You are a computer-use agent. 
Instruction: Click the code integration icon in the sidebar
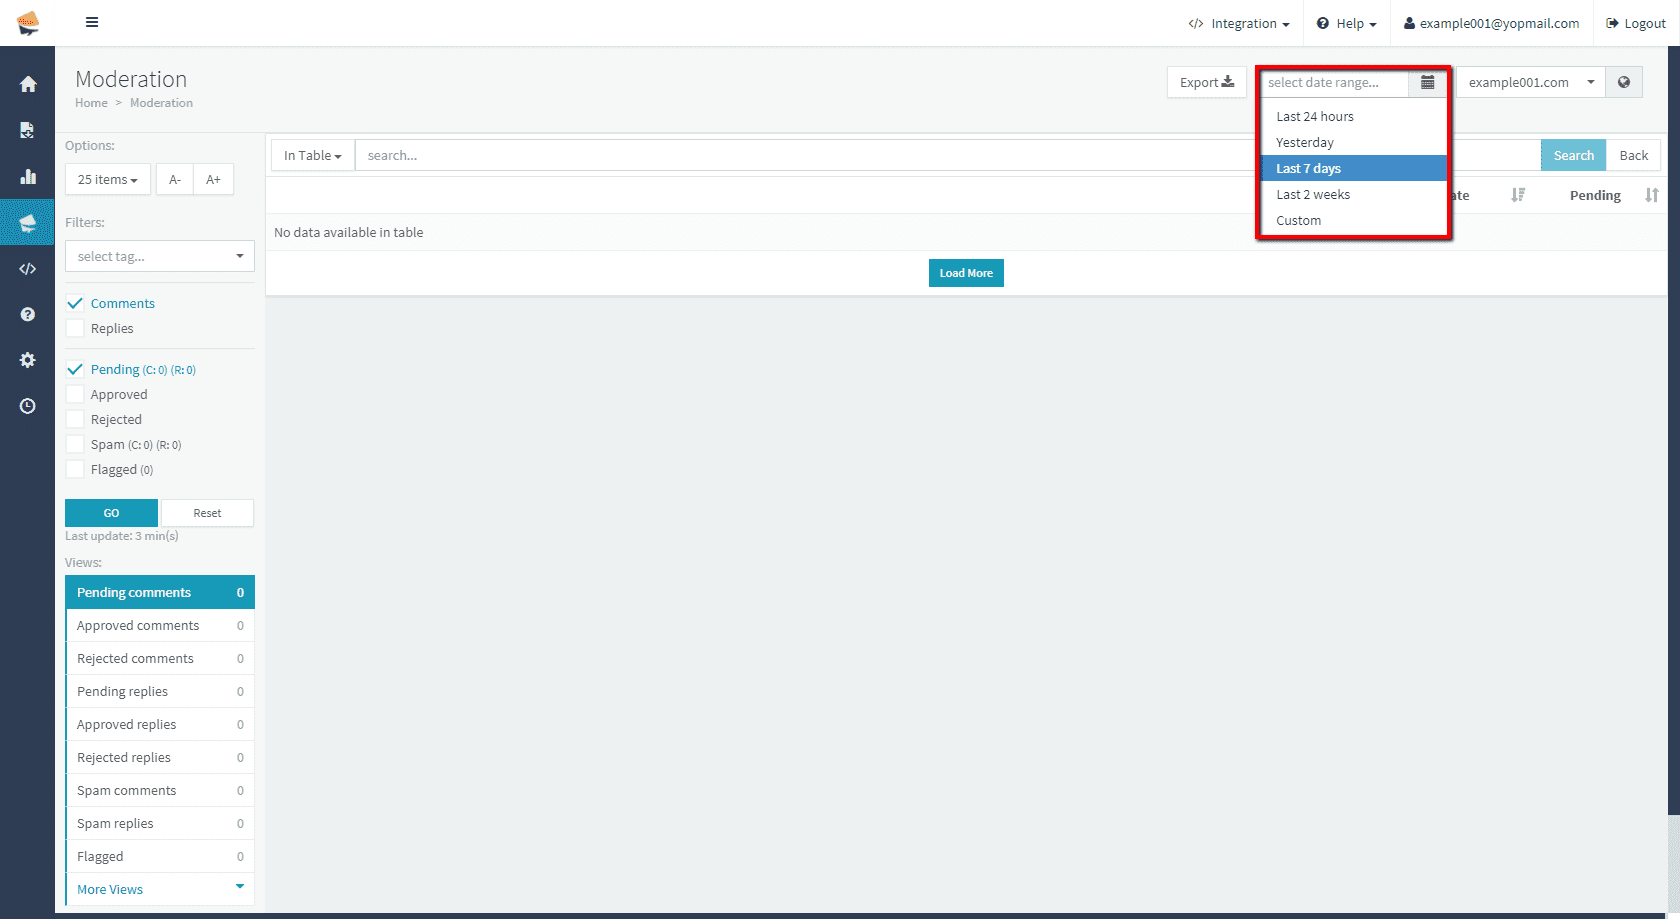click(x=28, y=269)
